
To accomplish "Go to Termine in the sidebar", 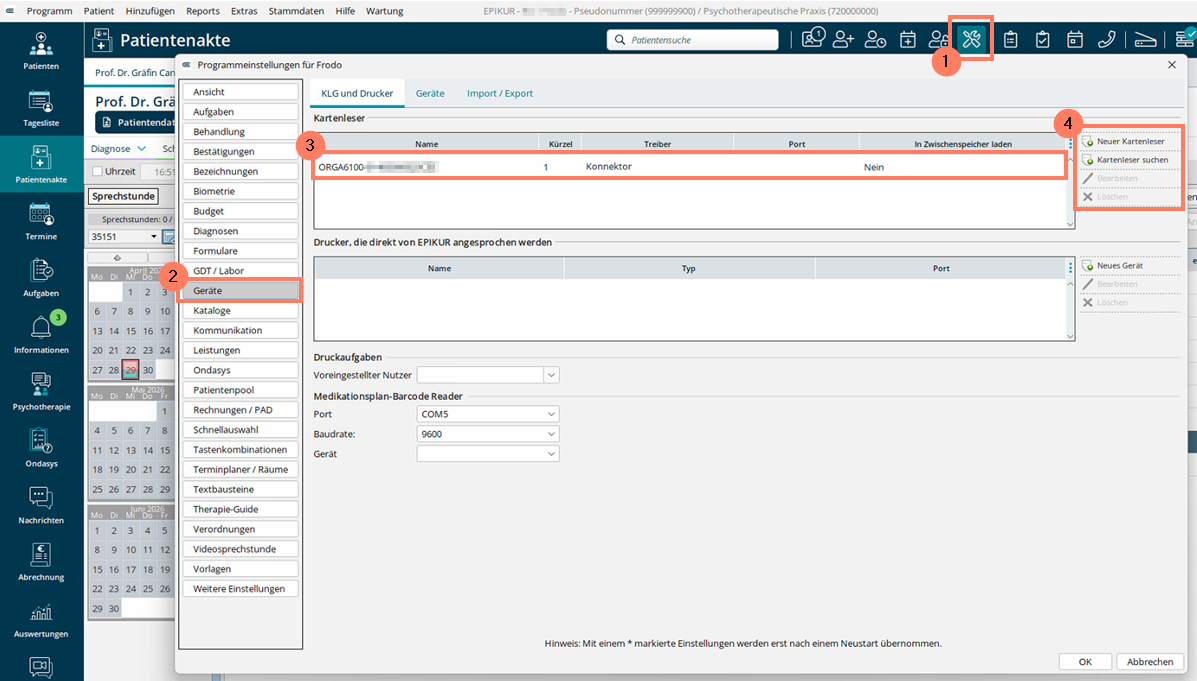I will click(41, 221).
